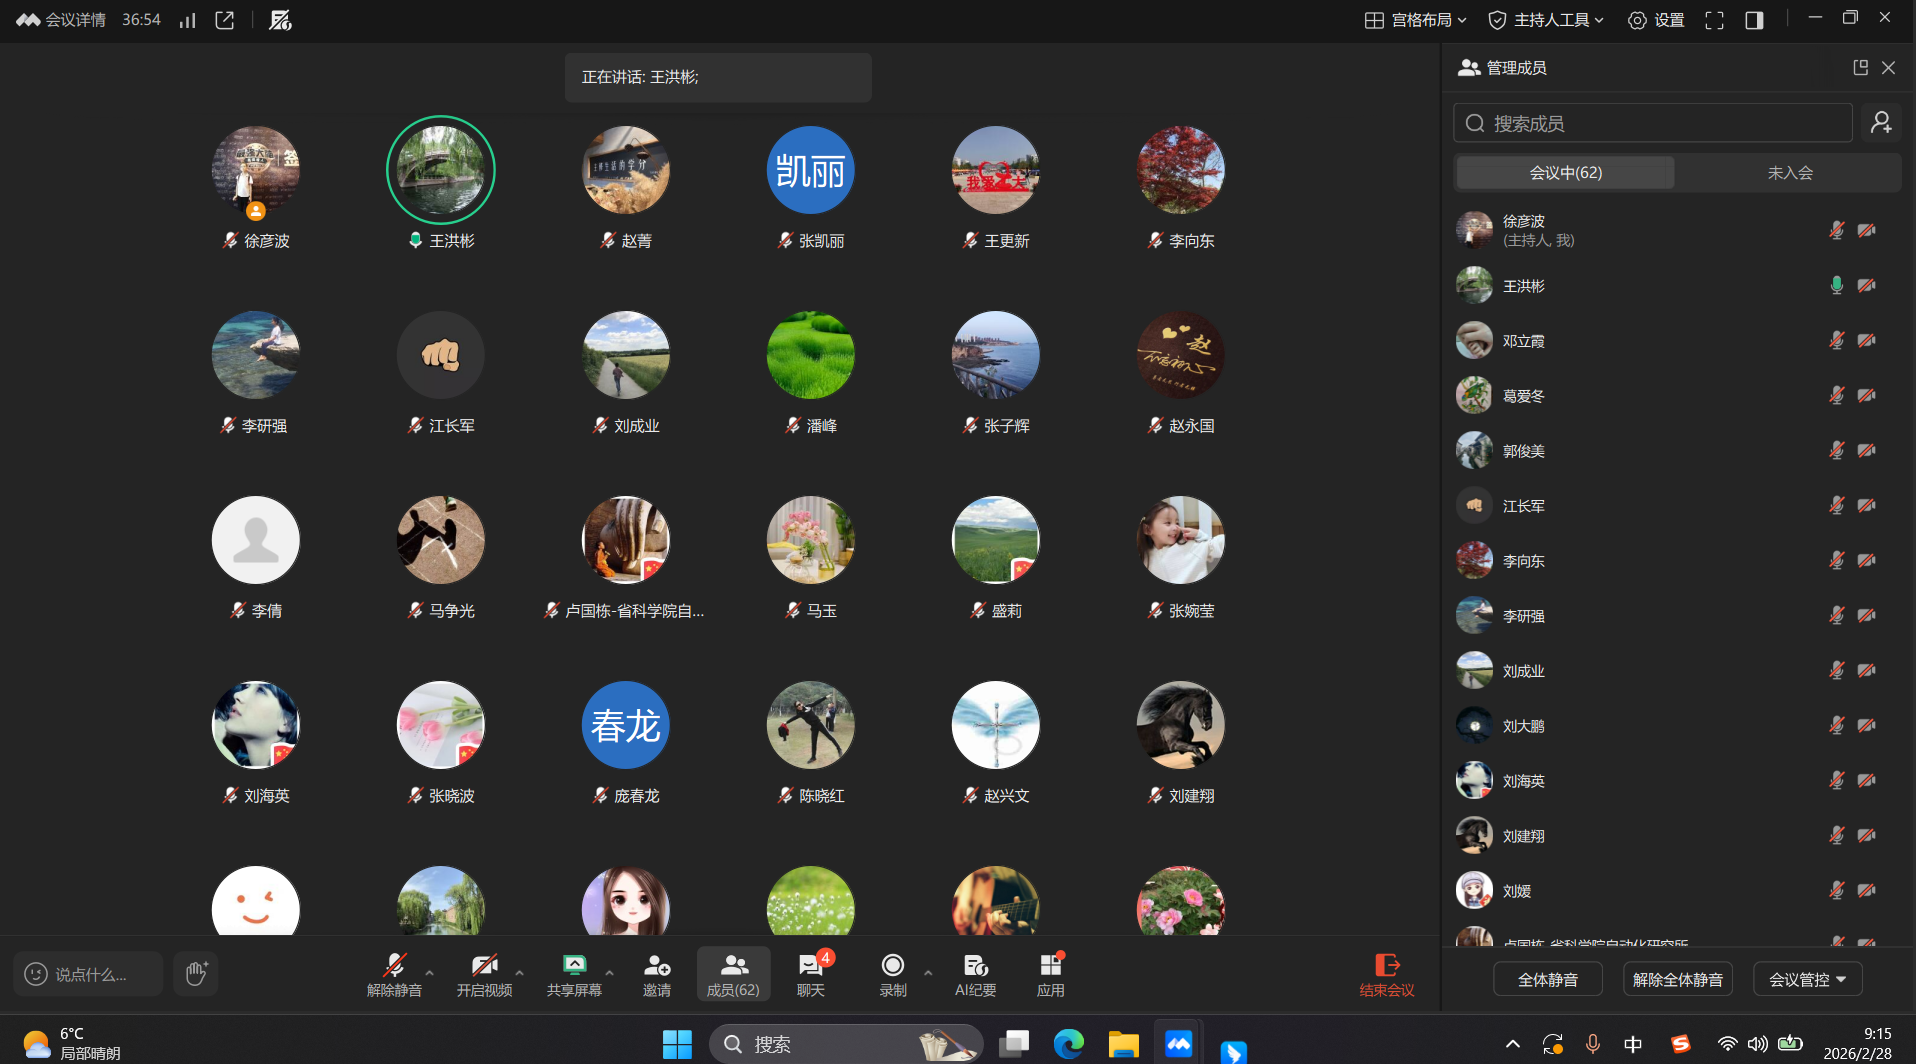Open the host tools dropdown
The image size is (1916, 1064).
tap(1546, 20)
